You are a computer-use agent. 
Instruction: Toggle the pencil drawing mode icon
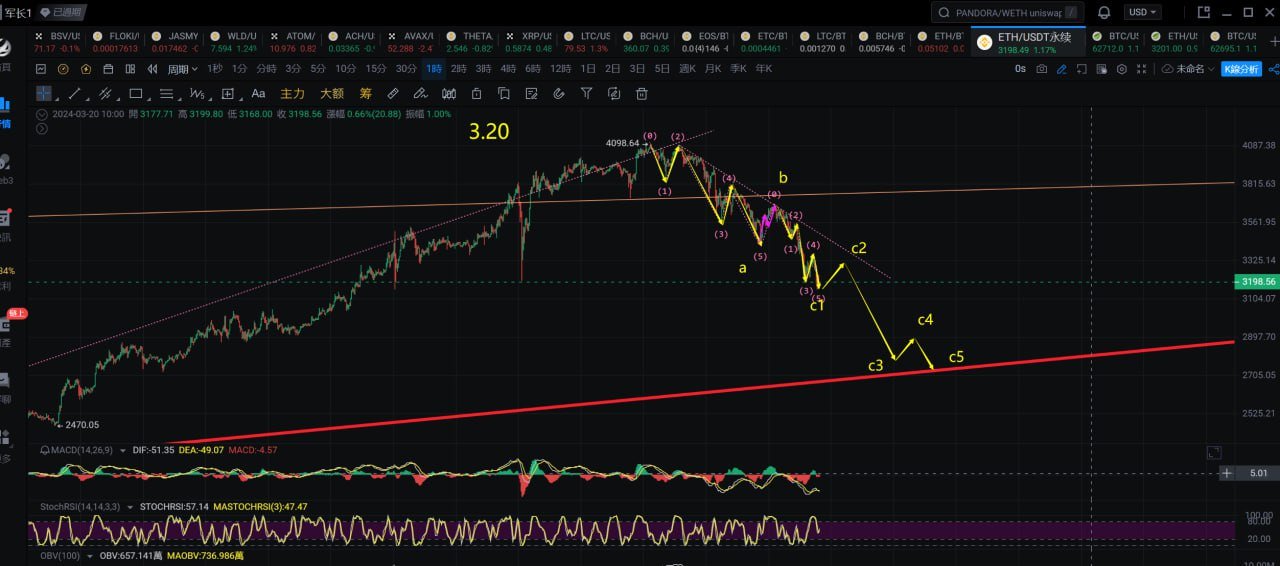[1062, 69]
